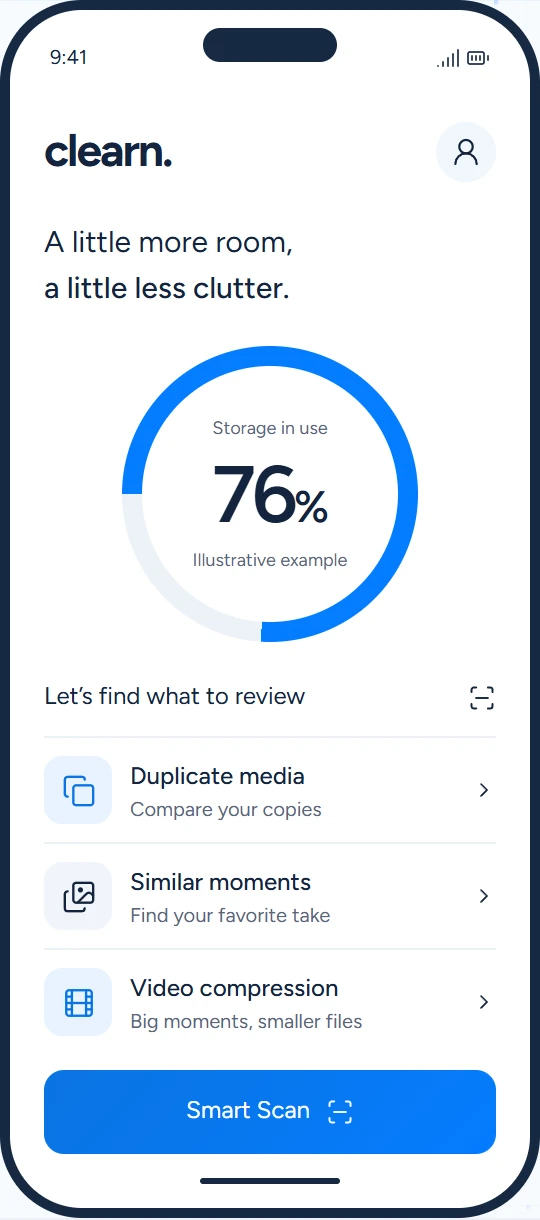This screenshot has width=540, height=1220.
Task: Tap the battery icon in status bar
Action: click(478, 59)
